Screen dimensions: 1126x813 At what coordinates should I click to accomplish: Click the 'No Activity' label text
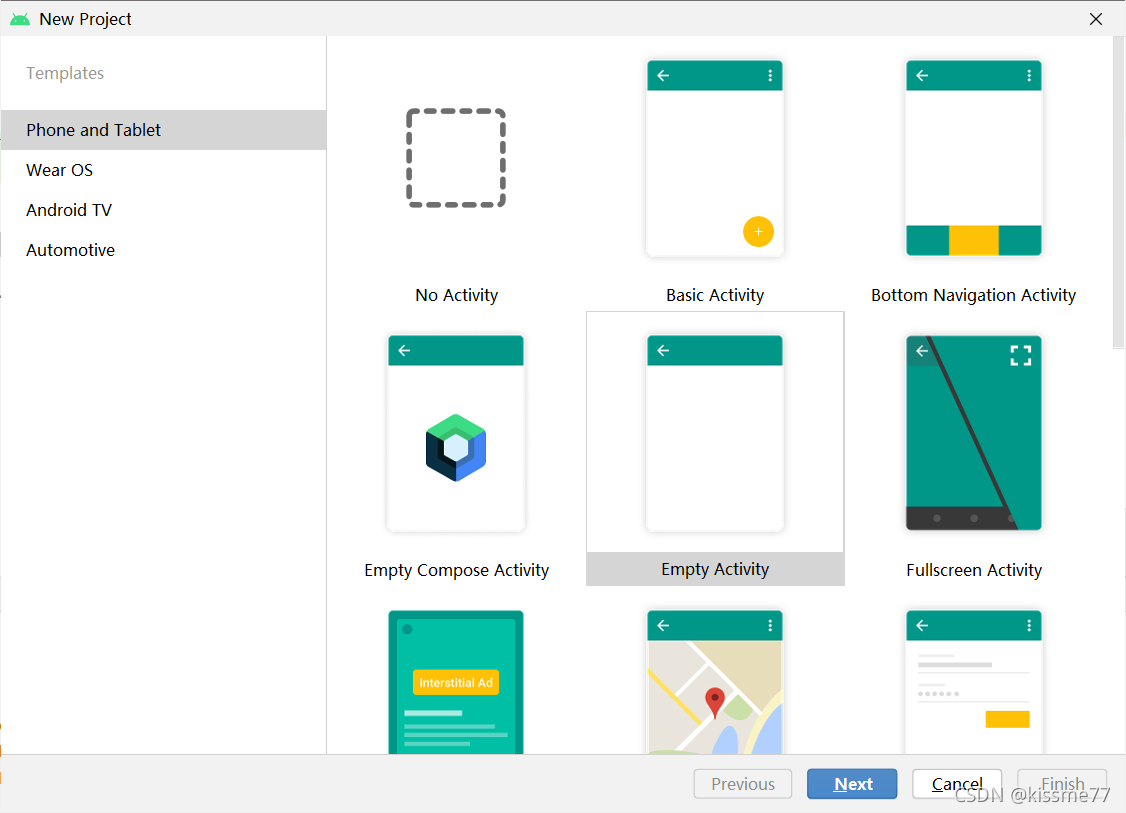[x=457, y=295]
